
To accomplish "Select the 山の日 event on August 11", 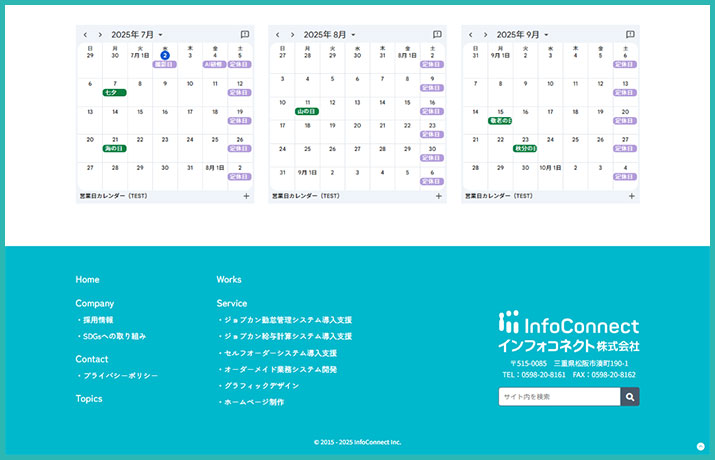I will point(306,111).
